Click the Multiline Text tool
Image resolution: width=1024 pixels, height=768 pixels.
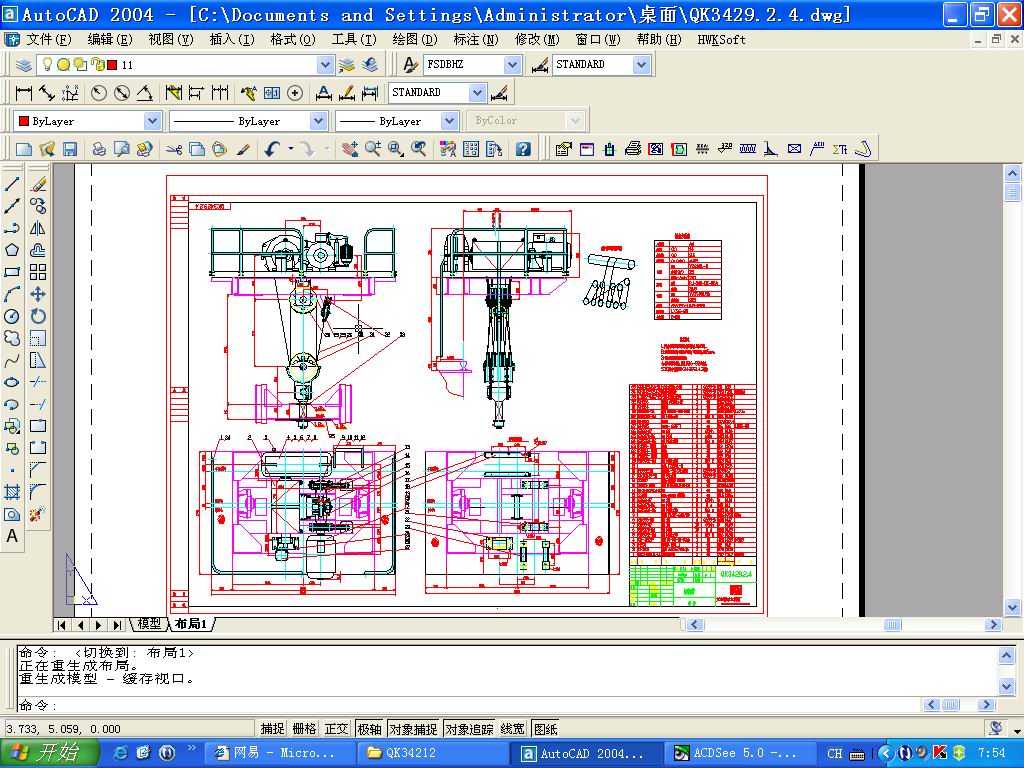click(12, 537)
